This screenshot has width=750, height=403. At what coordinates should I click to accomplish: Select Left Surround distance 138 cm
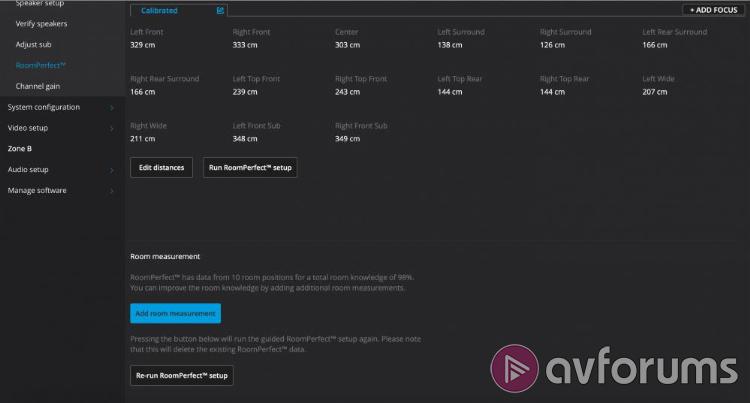(450, 45)
